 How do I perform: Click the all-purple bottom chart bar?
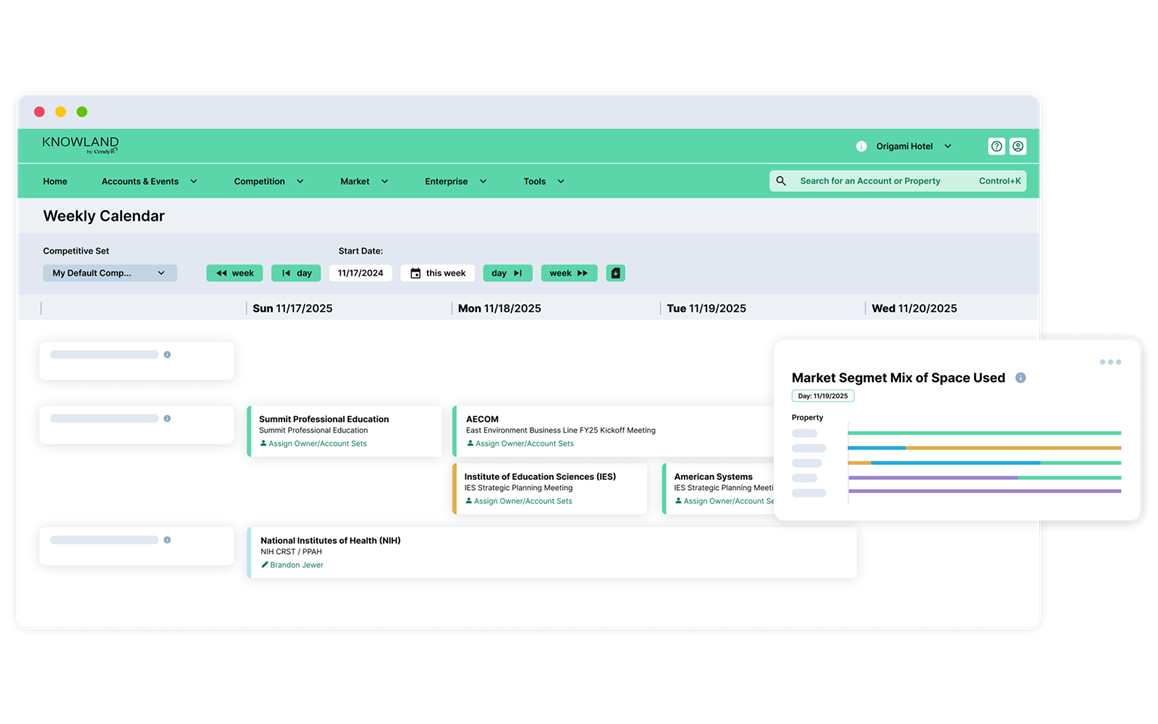(984, 491)
